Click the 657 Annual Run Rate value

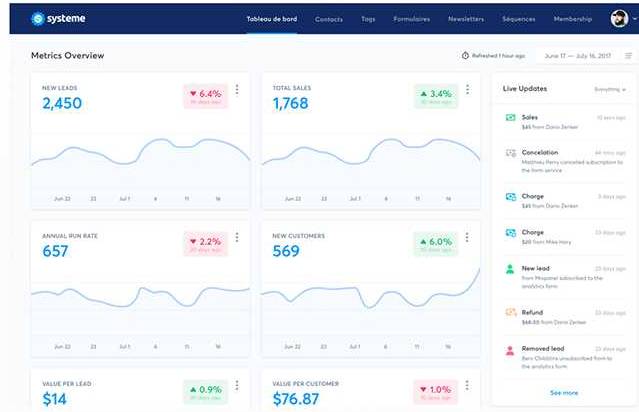click(55, 251)
